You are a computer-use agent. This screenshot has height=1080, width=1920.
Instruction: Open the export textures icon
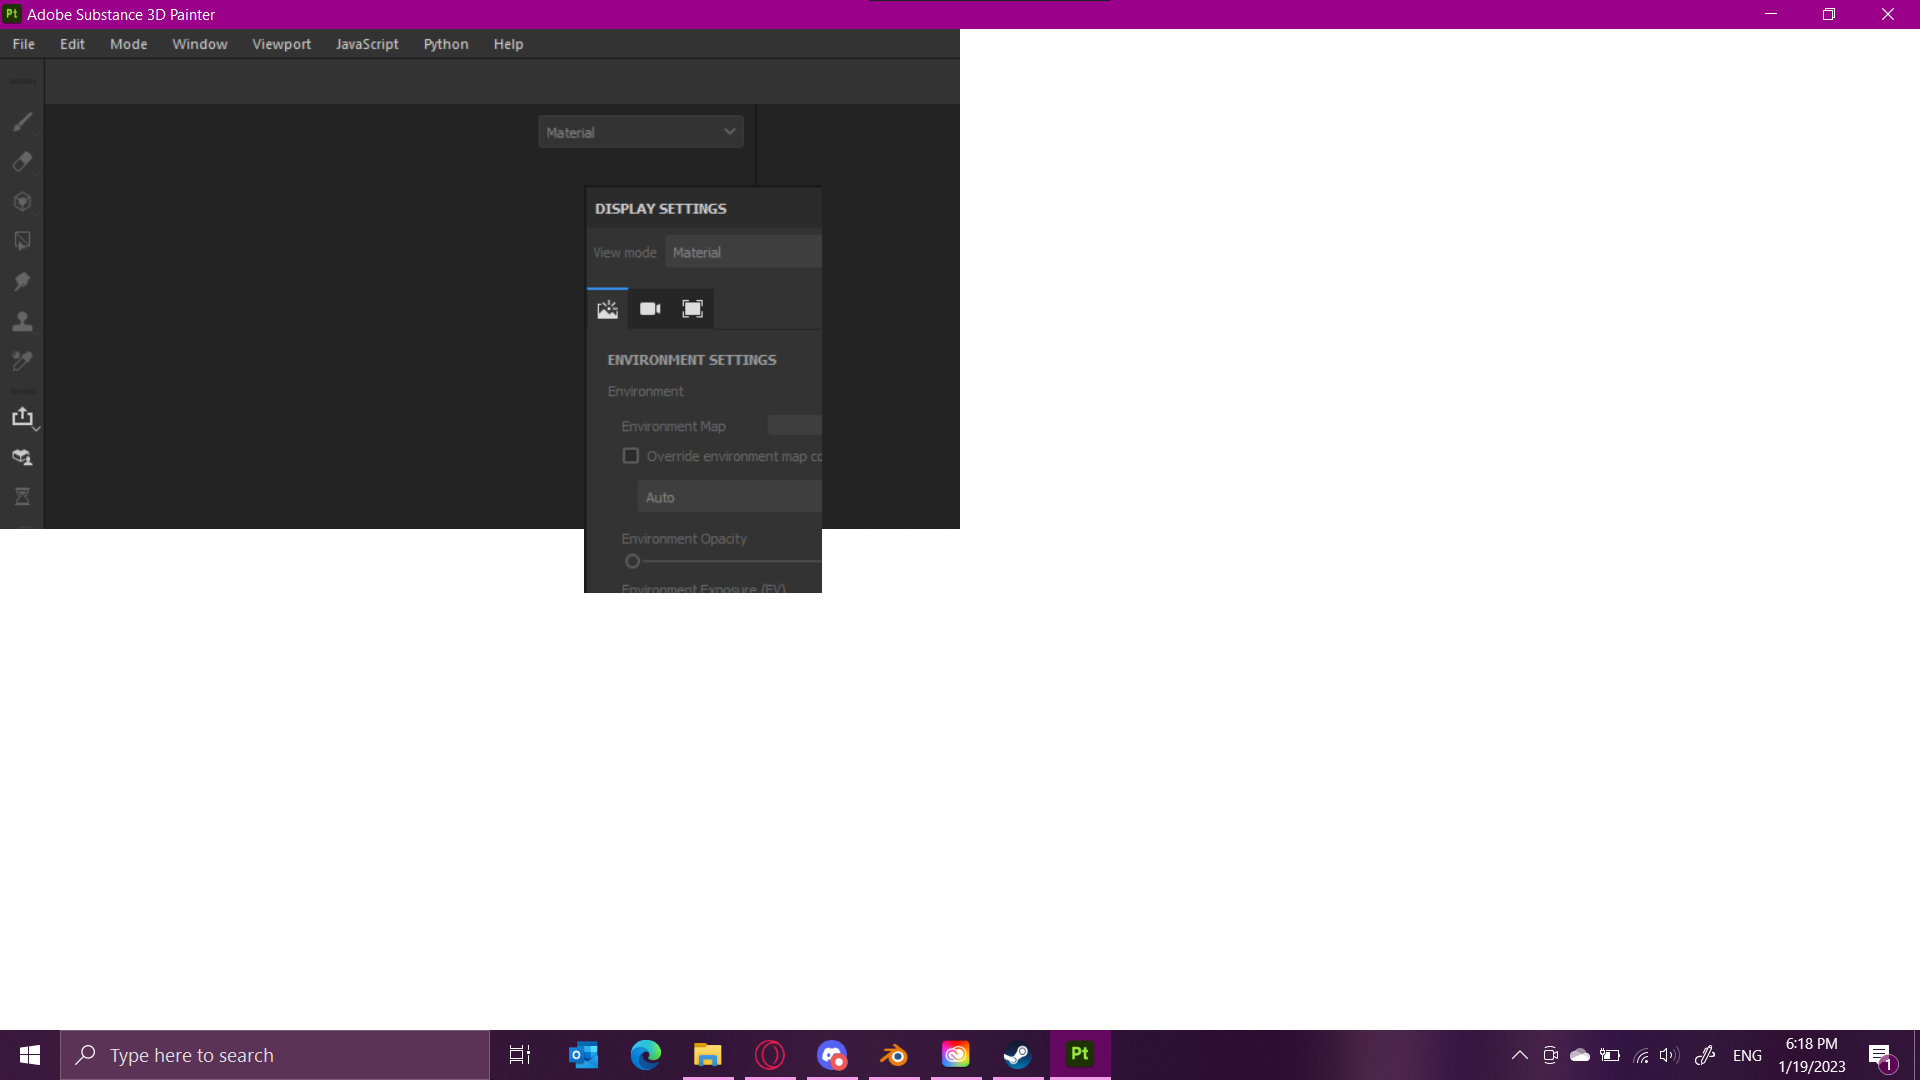coord(22,417)
